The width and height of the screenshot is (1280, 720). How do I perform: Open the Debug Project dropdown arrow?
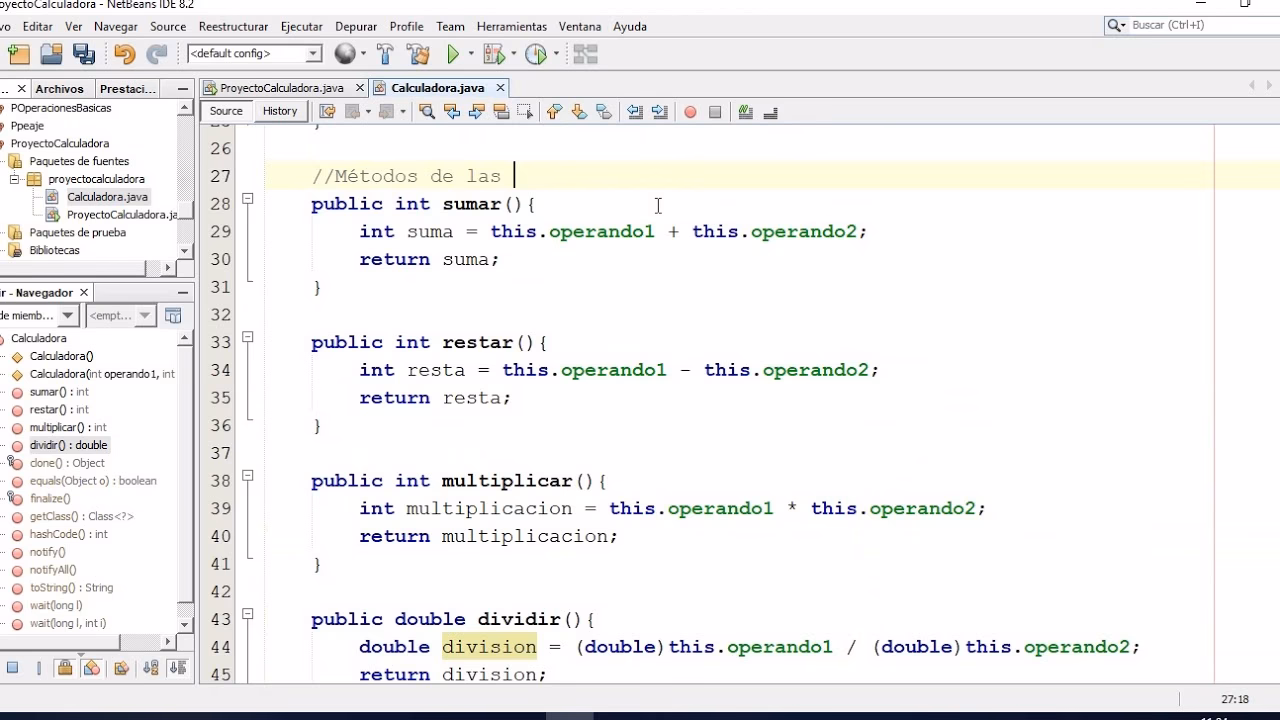[x=512, y=55]
